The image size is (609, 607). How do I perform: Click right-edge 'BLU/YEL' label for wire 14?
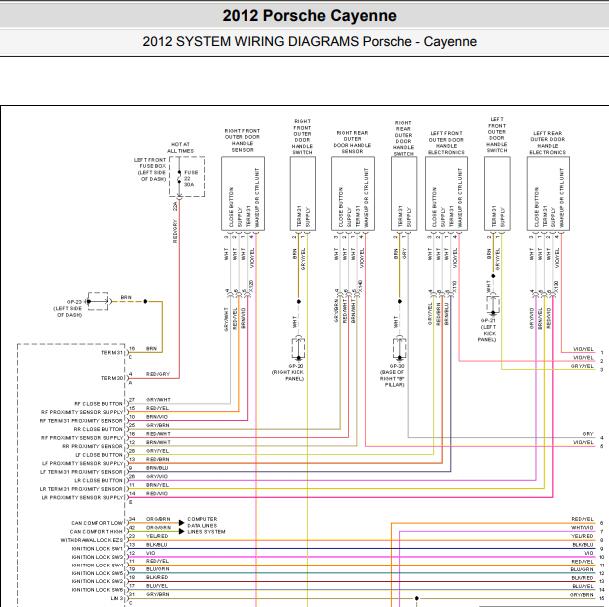[583, 586]
